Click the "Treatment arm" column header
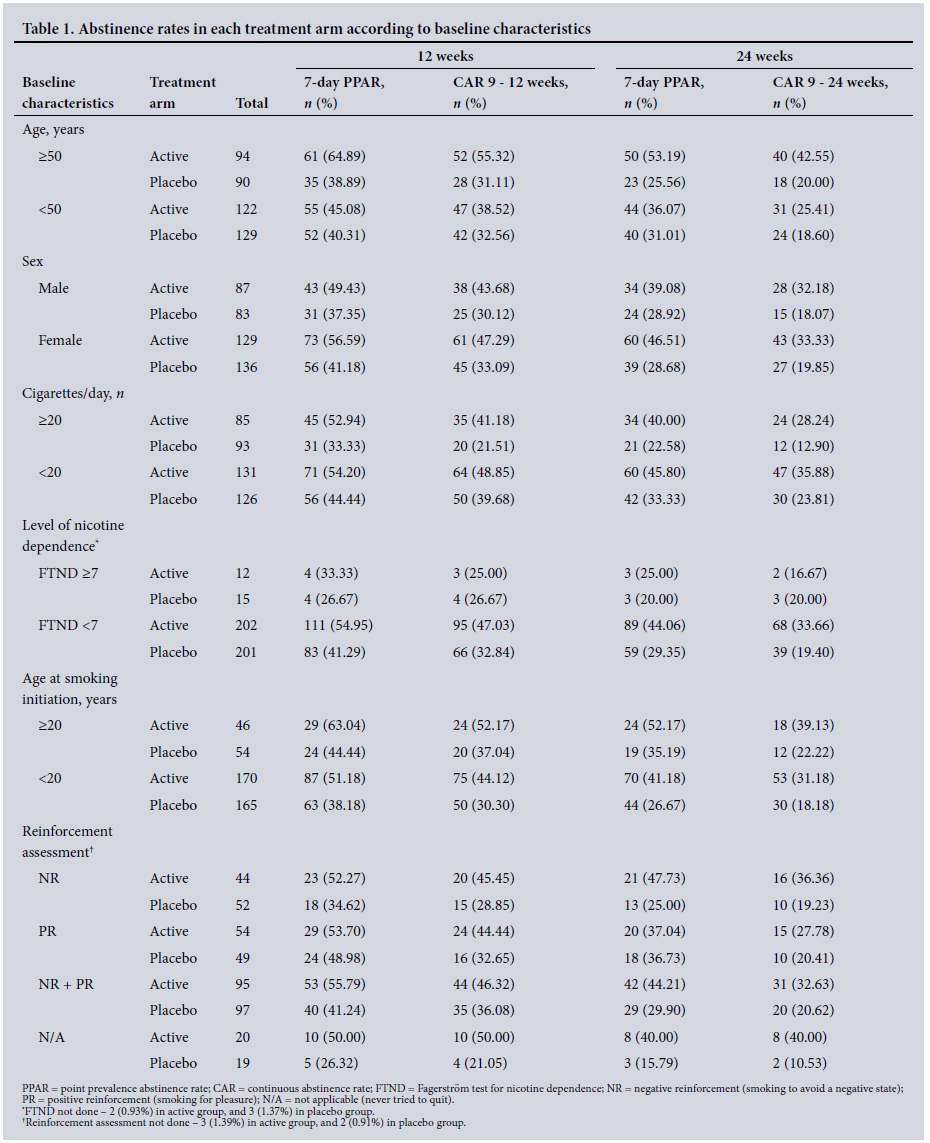This screenshot has width=930, height=1143. 182,92
